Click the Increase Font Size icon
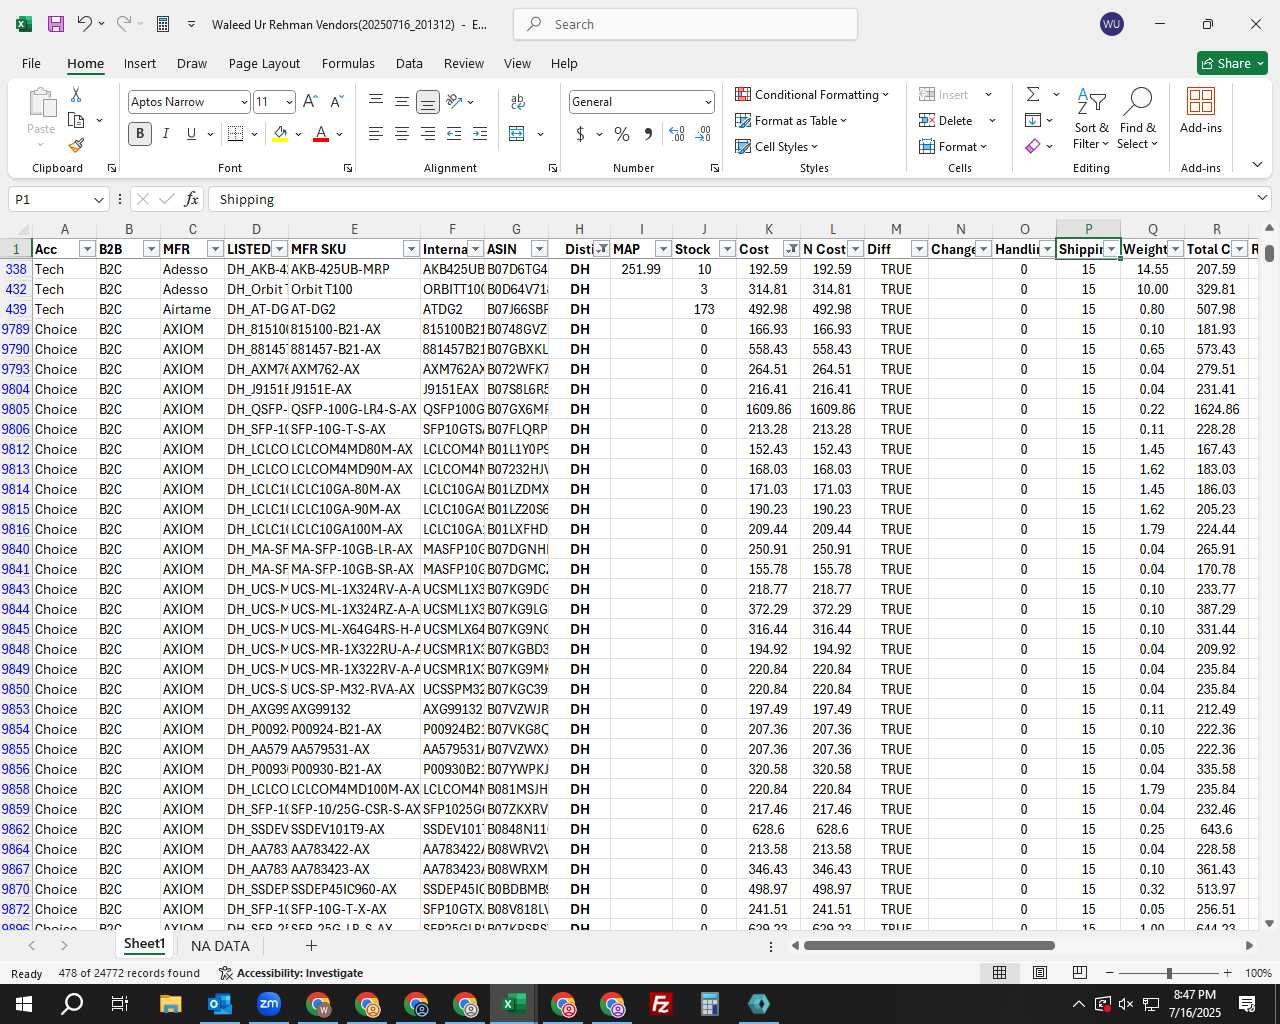Viewport: 1280px width, 1024px height. [310, 102]
